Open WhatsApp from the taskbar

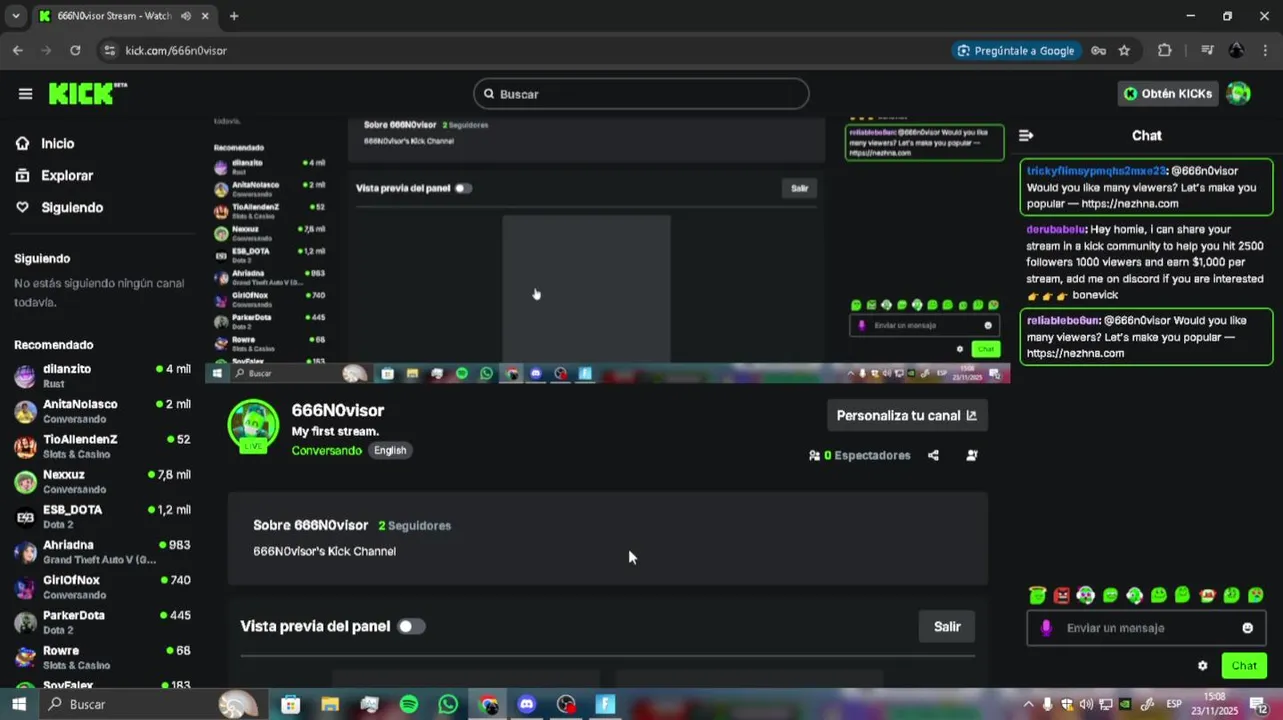point(448,704)
